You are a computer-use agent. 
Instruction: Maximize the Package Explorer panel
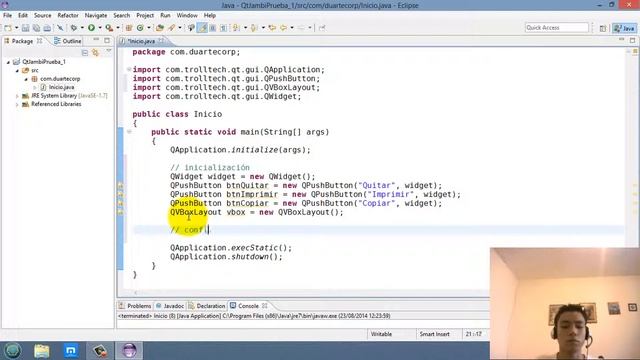[107, 40]
